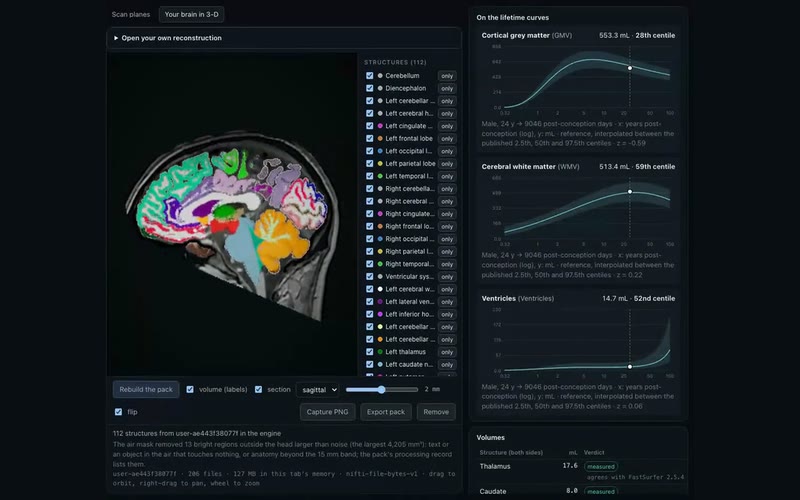Expand Open your own reconstruction section
Viewport: 800px width, 500px height.
click(284, 38)
